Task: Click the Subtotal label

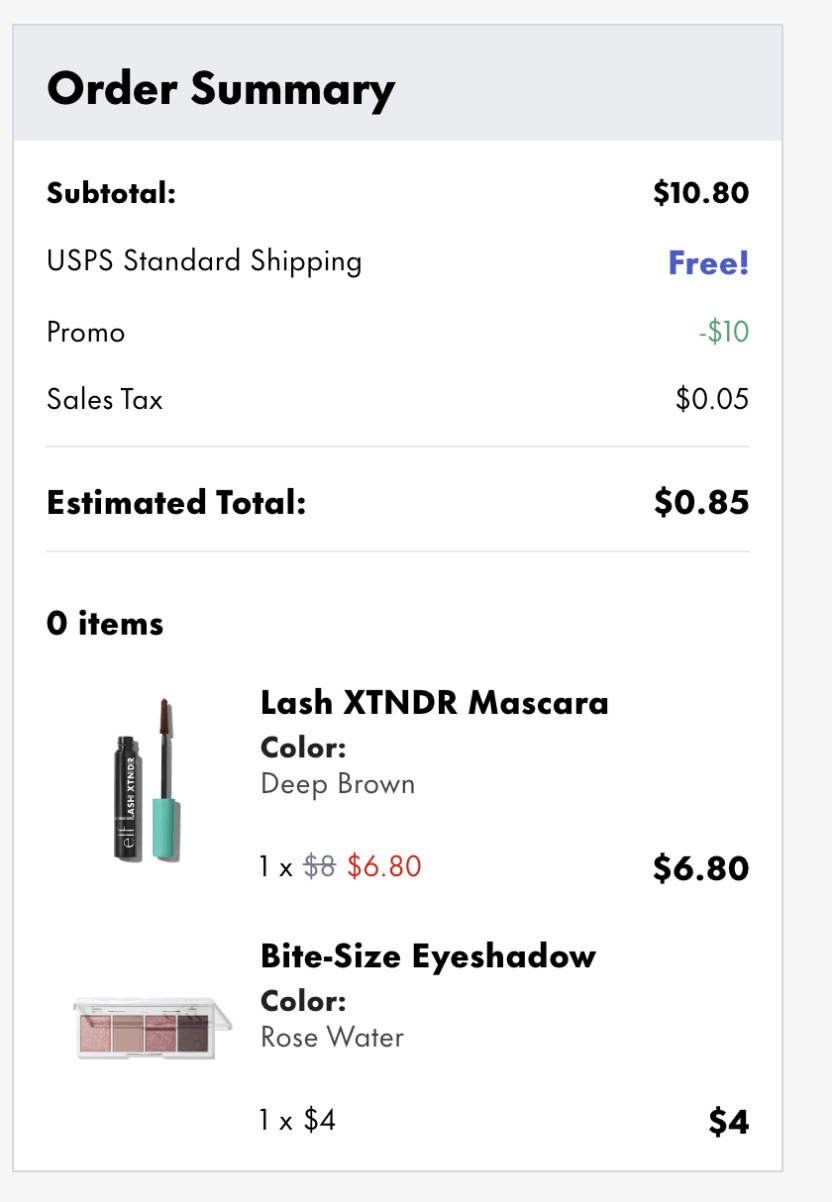Action: 111,192
